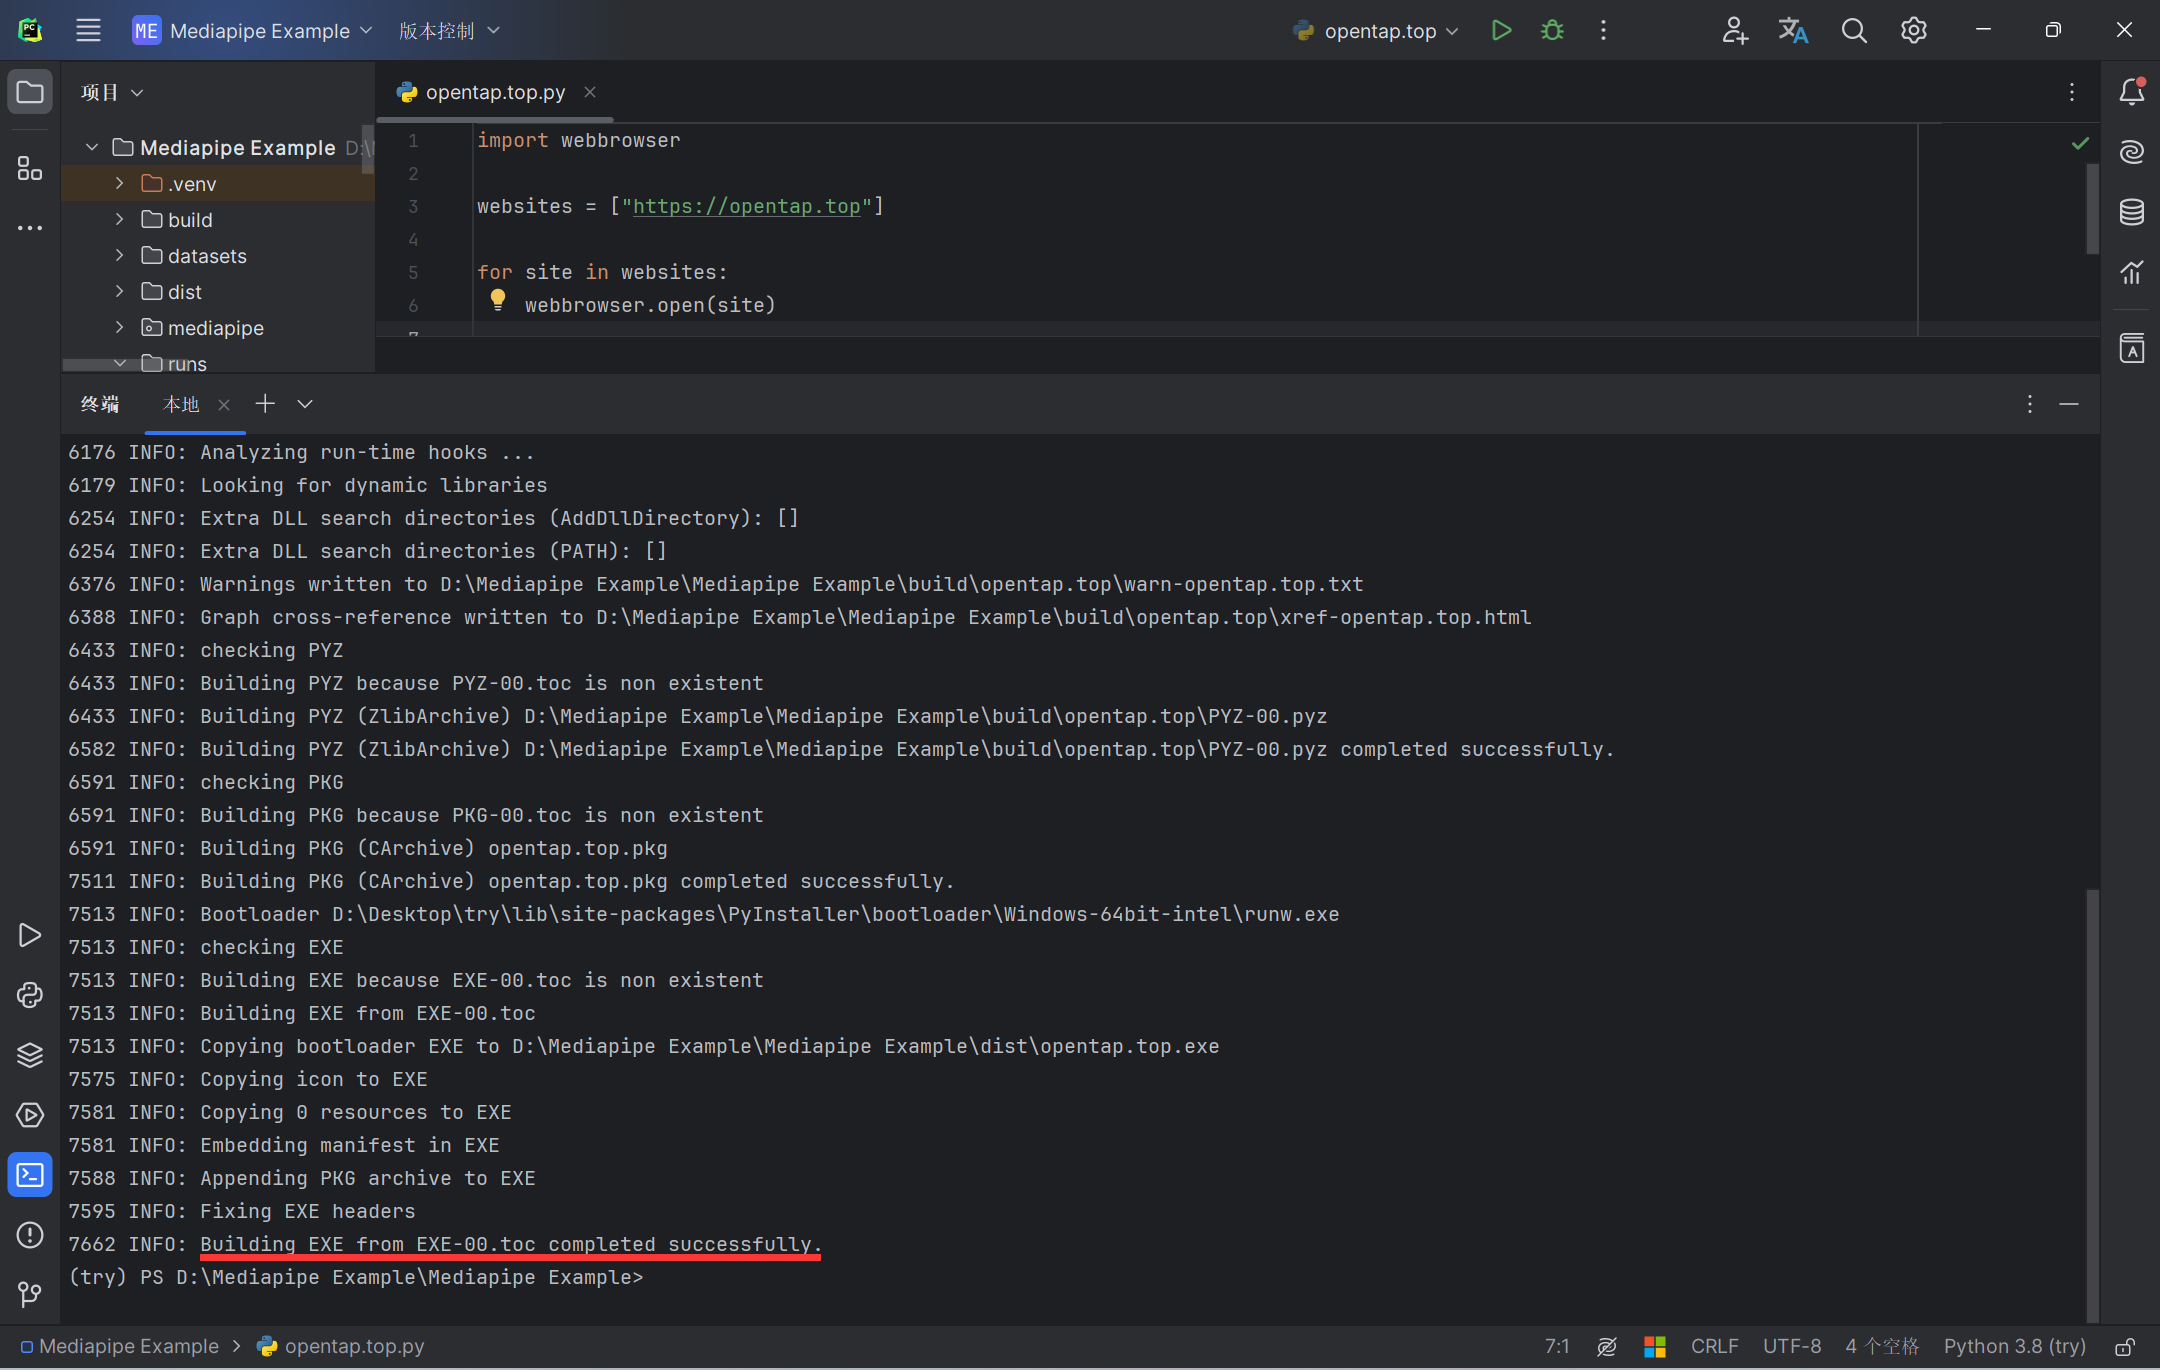
Task: Expand the build folder
Action: pos(120,219)
